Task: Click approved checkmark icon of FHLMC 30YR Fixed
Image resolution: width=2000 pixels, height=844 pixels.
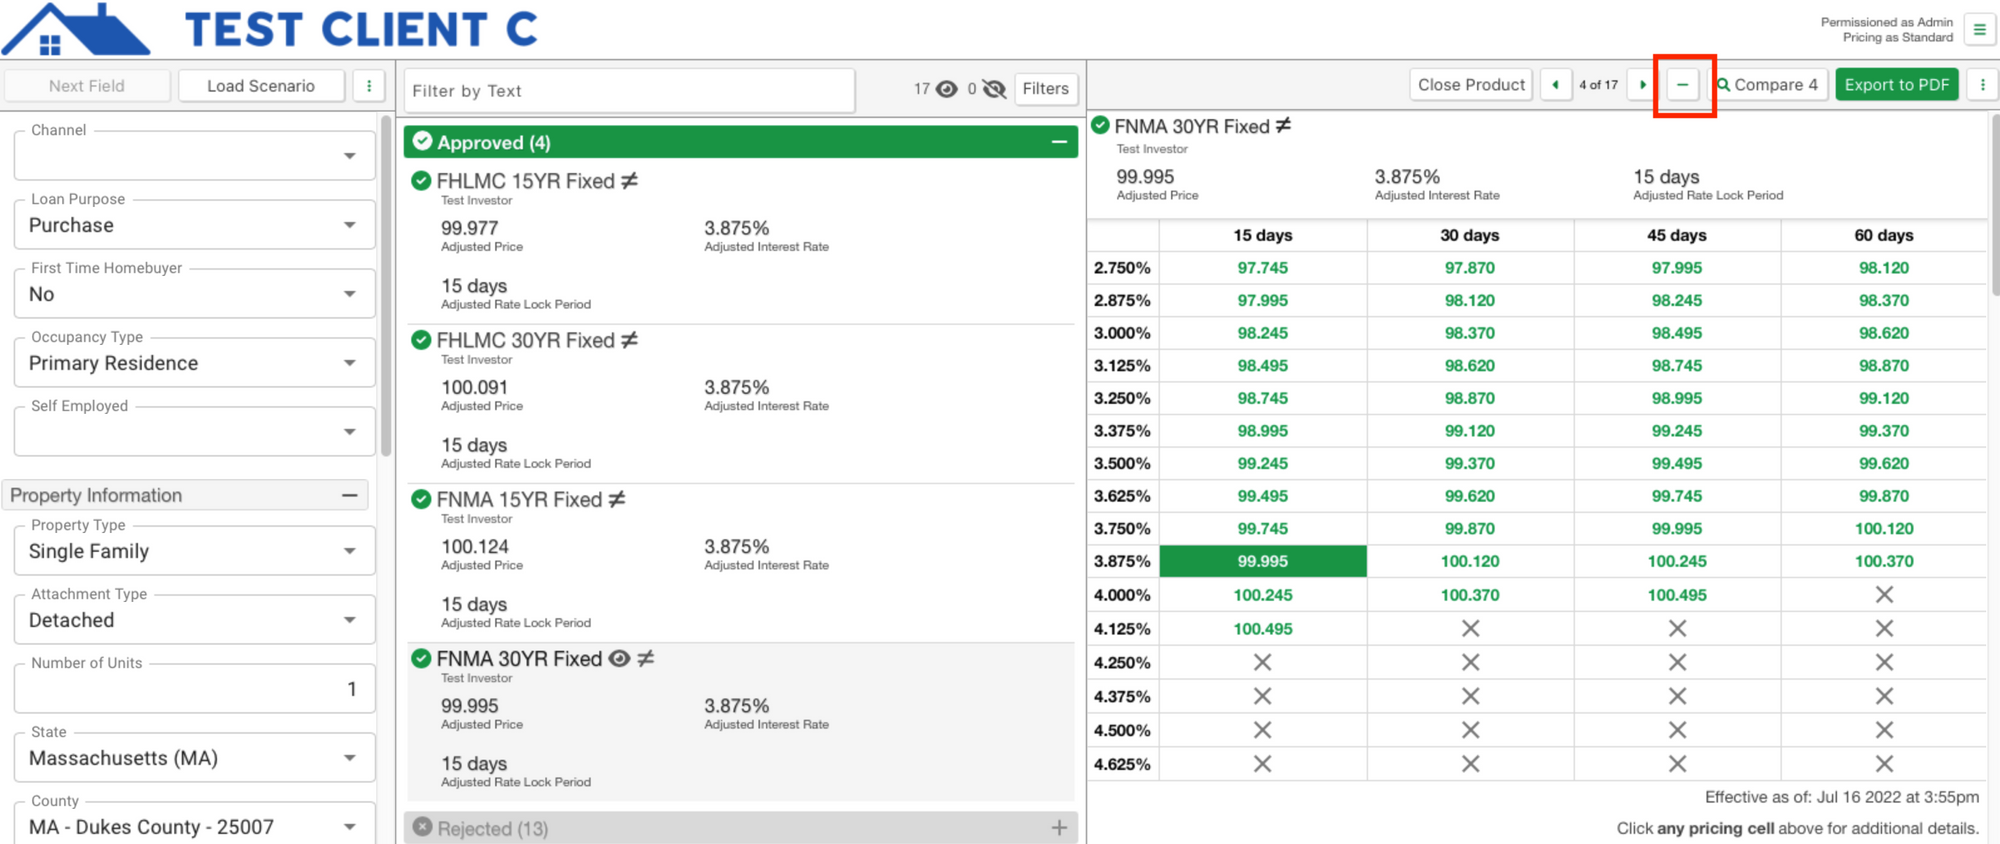Action: [421, 340]
